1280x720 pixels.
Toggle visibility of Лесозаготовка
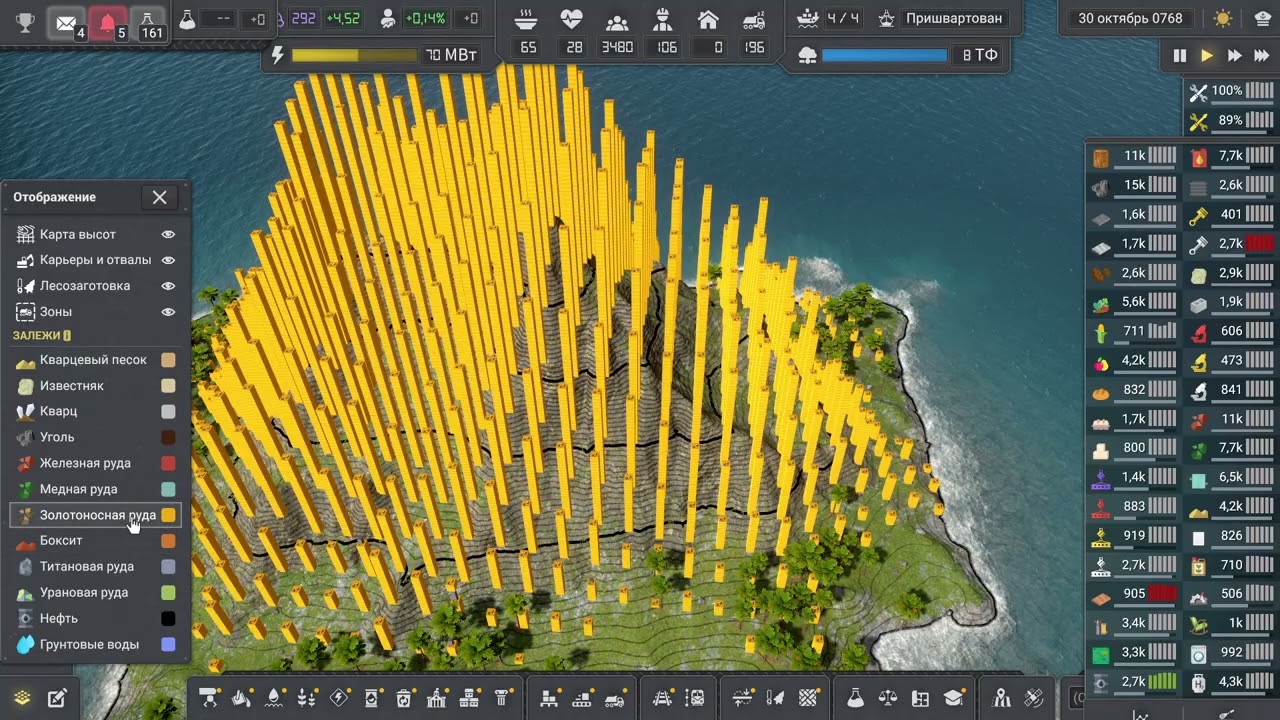[168, 286]
